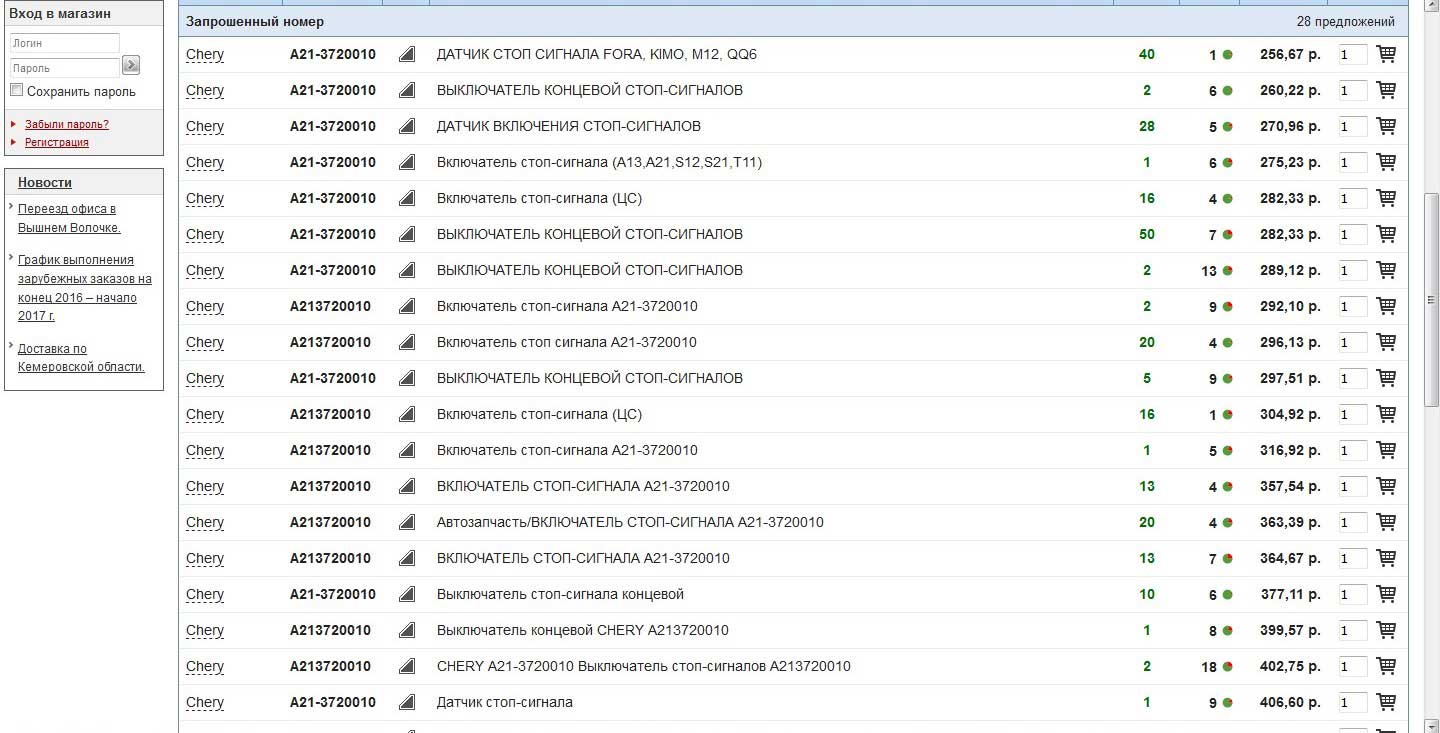The width and height of the screenshot is (1440, 733).
Task: Open the Забыли пароль? link
Action: [67, 124]
